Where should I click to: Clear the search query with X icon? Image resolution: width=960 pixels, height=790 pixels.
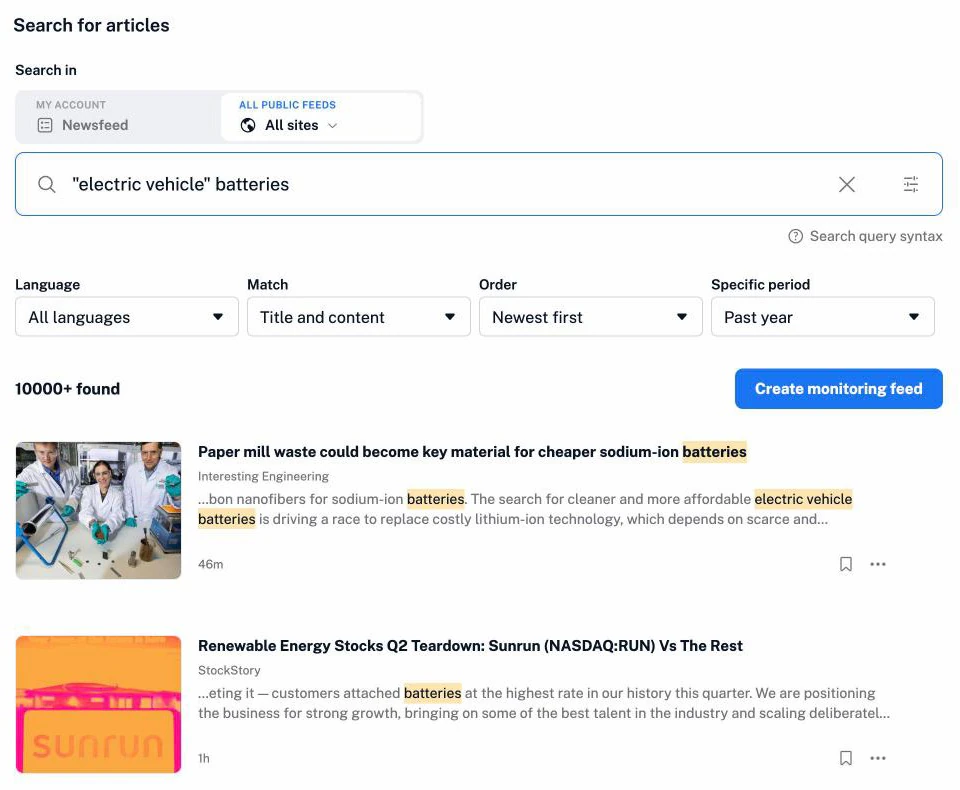point(847,184)
